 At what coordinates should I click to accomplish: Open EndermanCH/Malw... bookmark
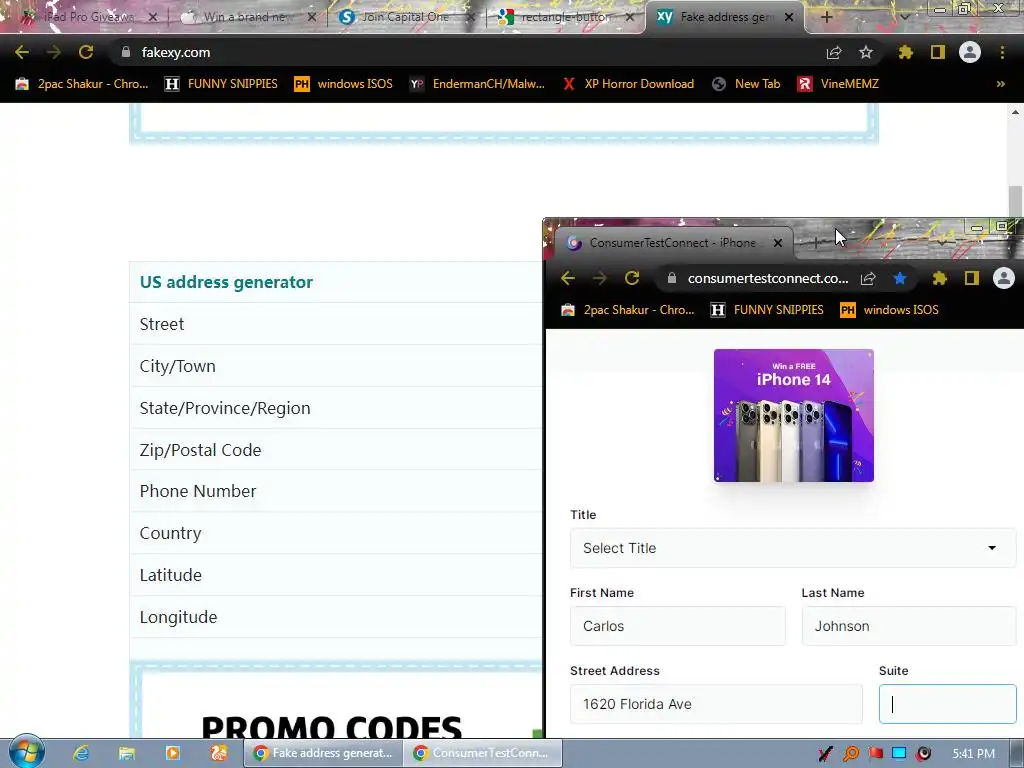(477, 84)
